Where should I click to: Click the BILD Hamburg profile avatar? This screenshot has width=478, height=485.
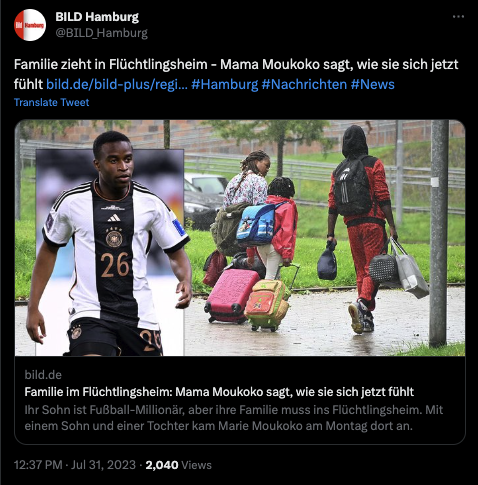(30, 25)
